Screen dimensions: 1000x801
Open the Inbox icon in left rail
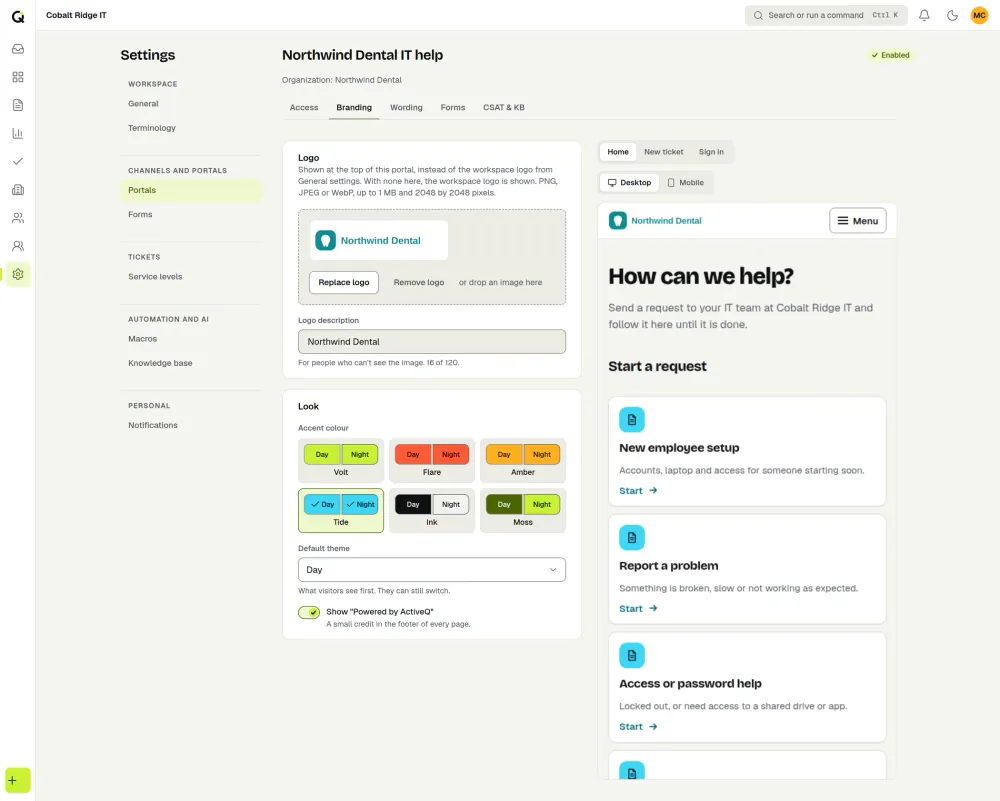click(x=18, y=49)
